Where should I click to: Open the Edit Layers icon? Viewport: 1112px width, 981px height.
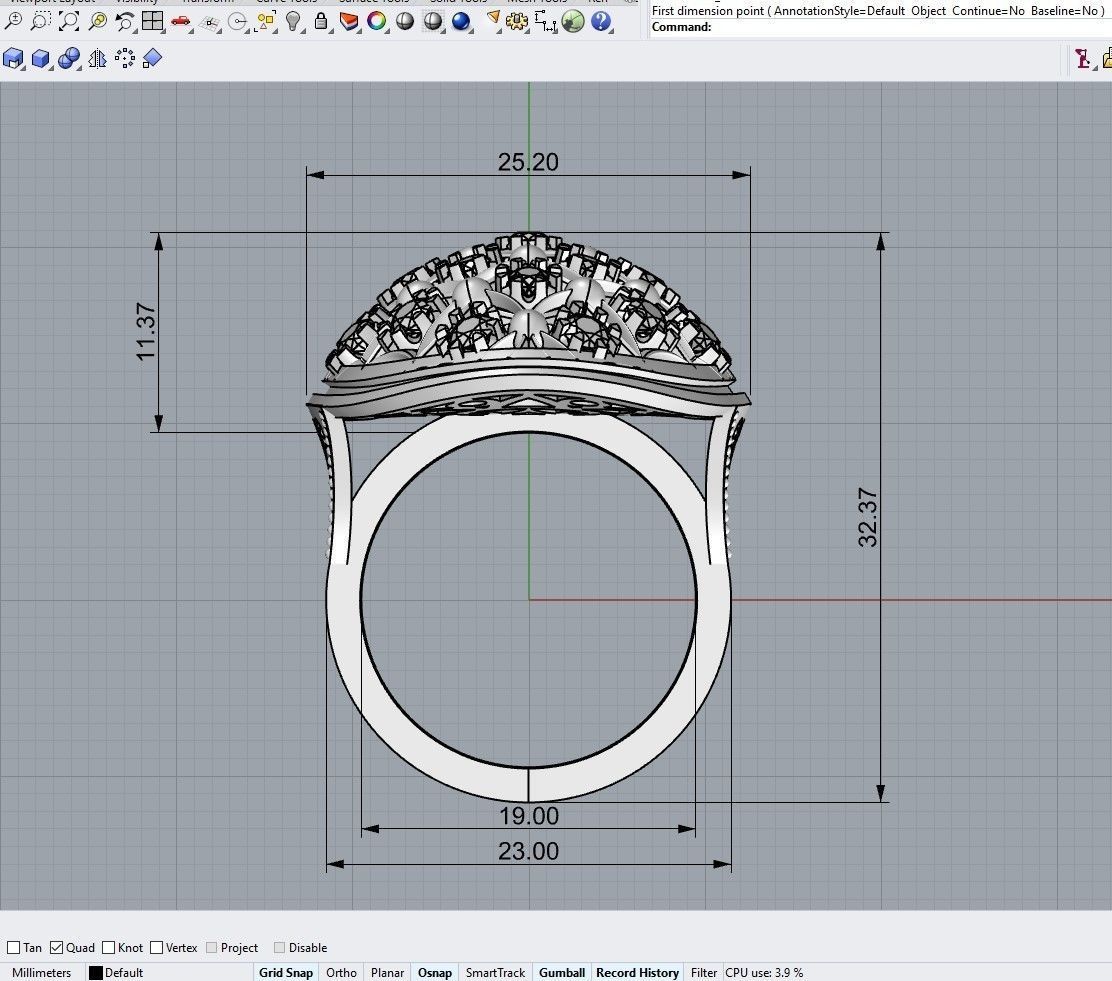(349, 21)
